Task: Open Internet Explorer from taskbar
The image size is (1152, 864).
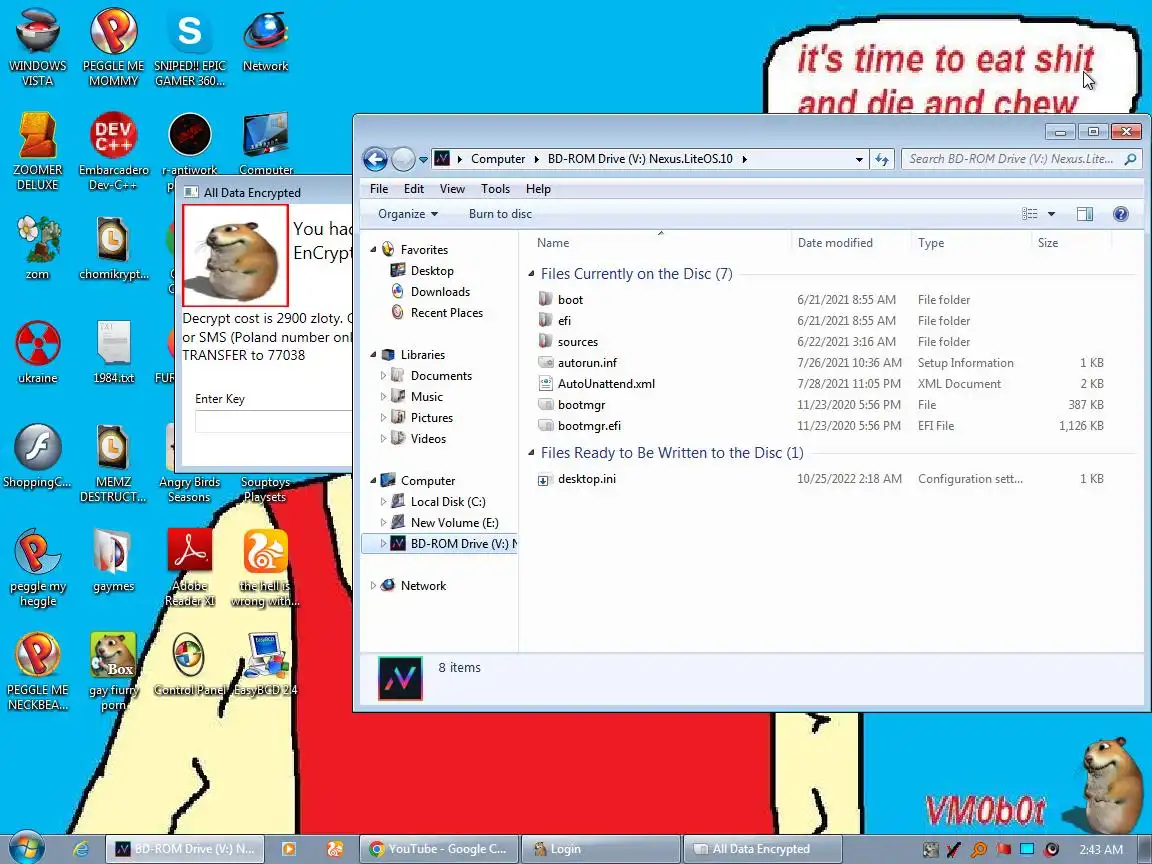Action: pyautogui.click(x=81, y=849)
